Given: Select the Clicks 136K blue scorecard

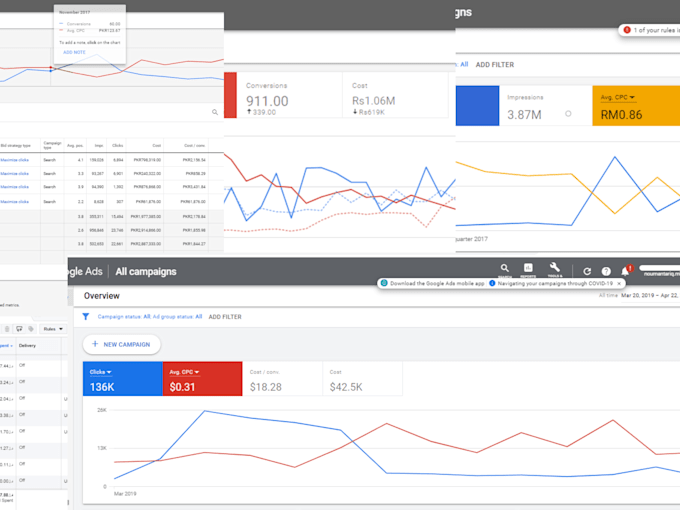Looking at the screenshot, I should click(123, 379).
